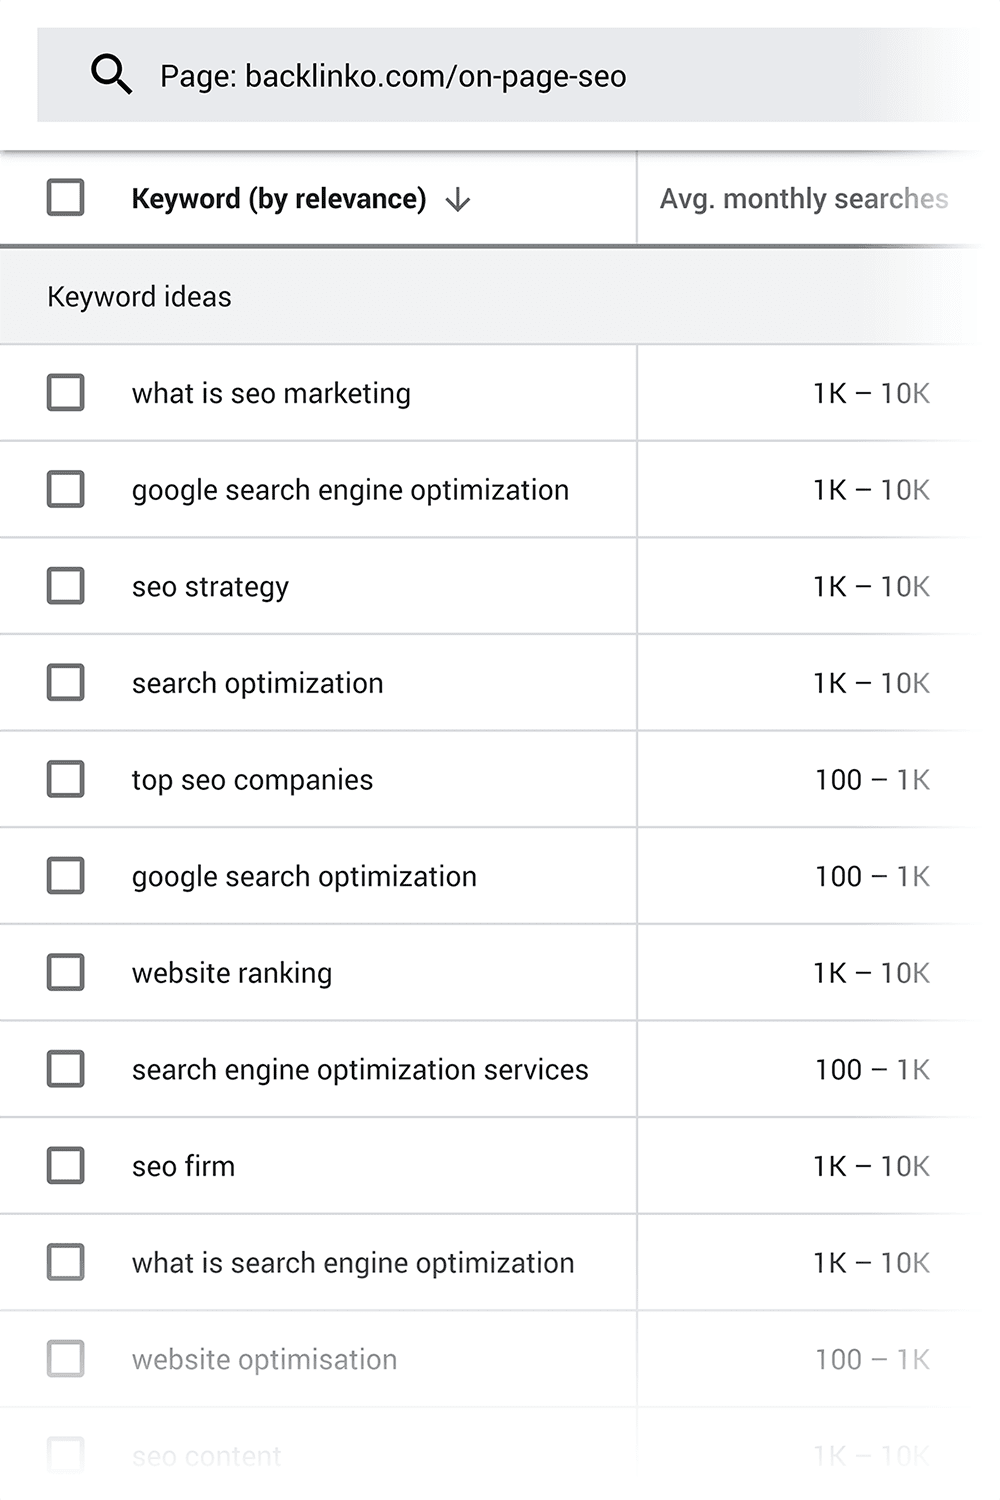The height and width of the screenshot is (1500, 1000).
Task: Click 'search engine optimization services' keyword text
Action: pyautogui.click(x=360, y=1070)
